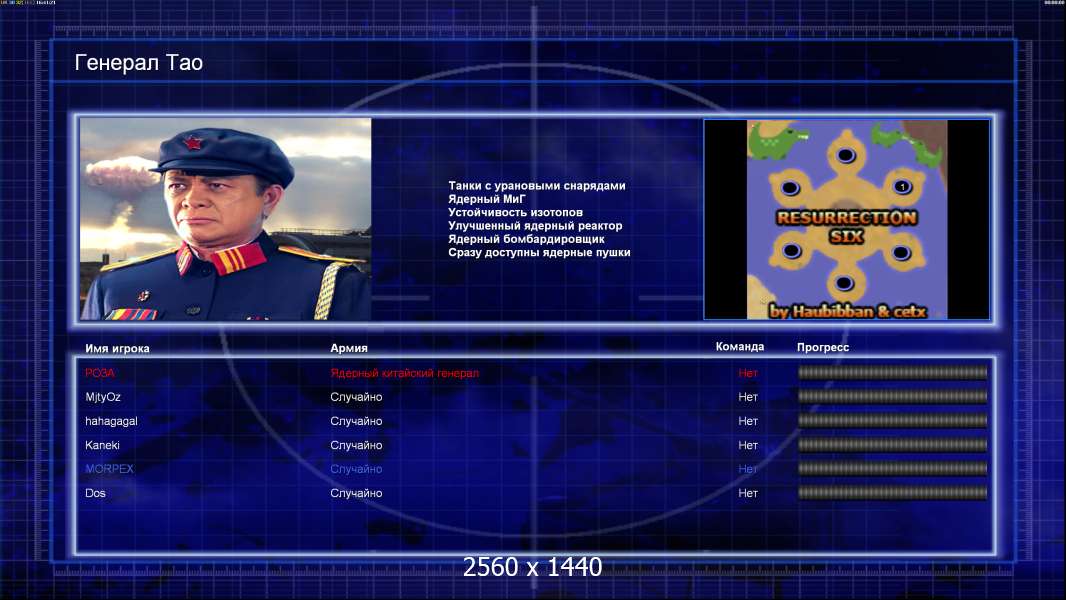Click team value 'Нет' in hahagagal row
1066x600 pixels.
tap(748, 421)
